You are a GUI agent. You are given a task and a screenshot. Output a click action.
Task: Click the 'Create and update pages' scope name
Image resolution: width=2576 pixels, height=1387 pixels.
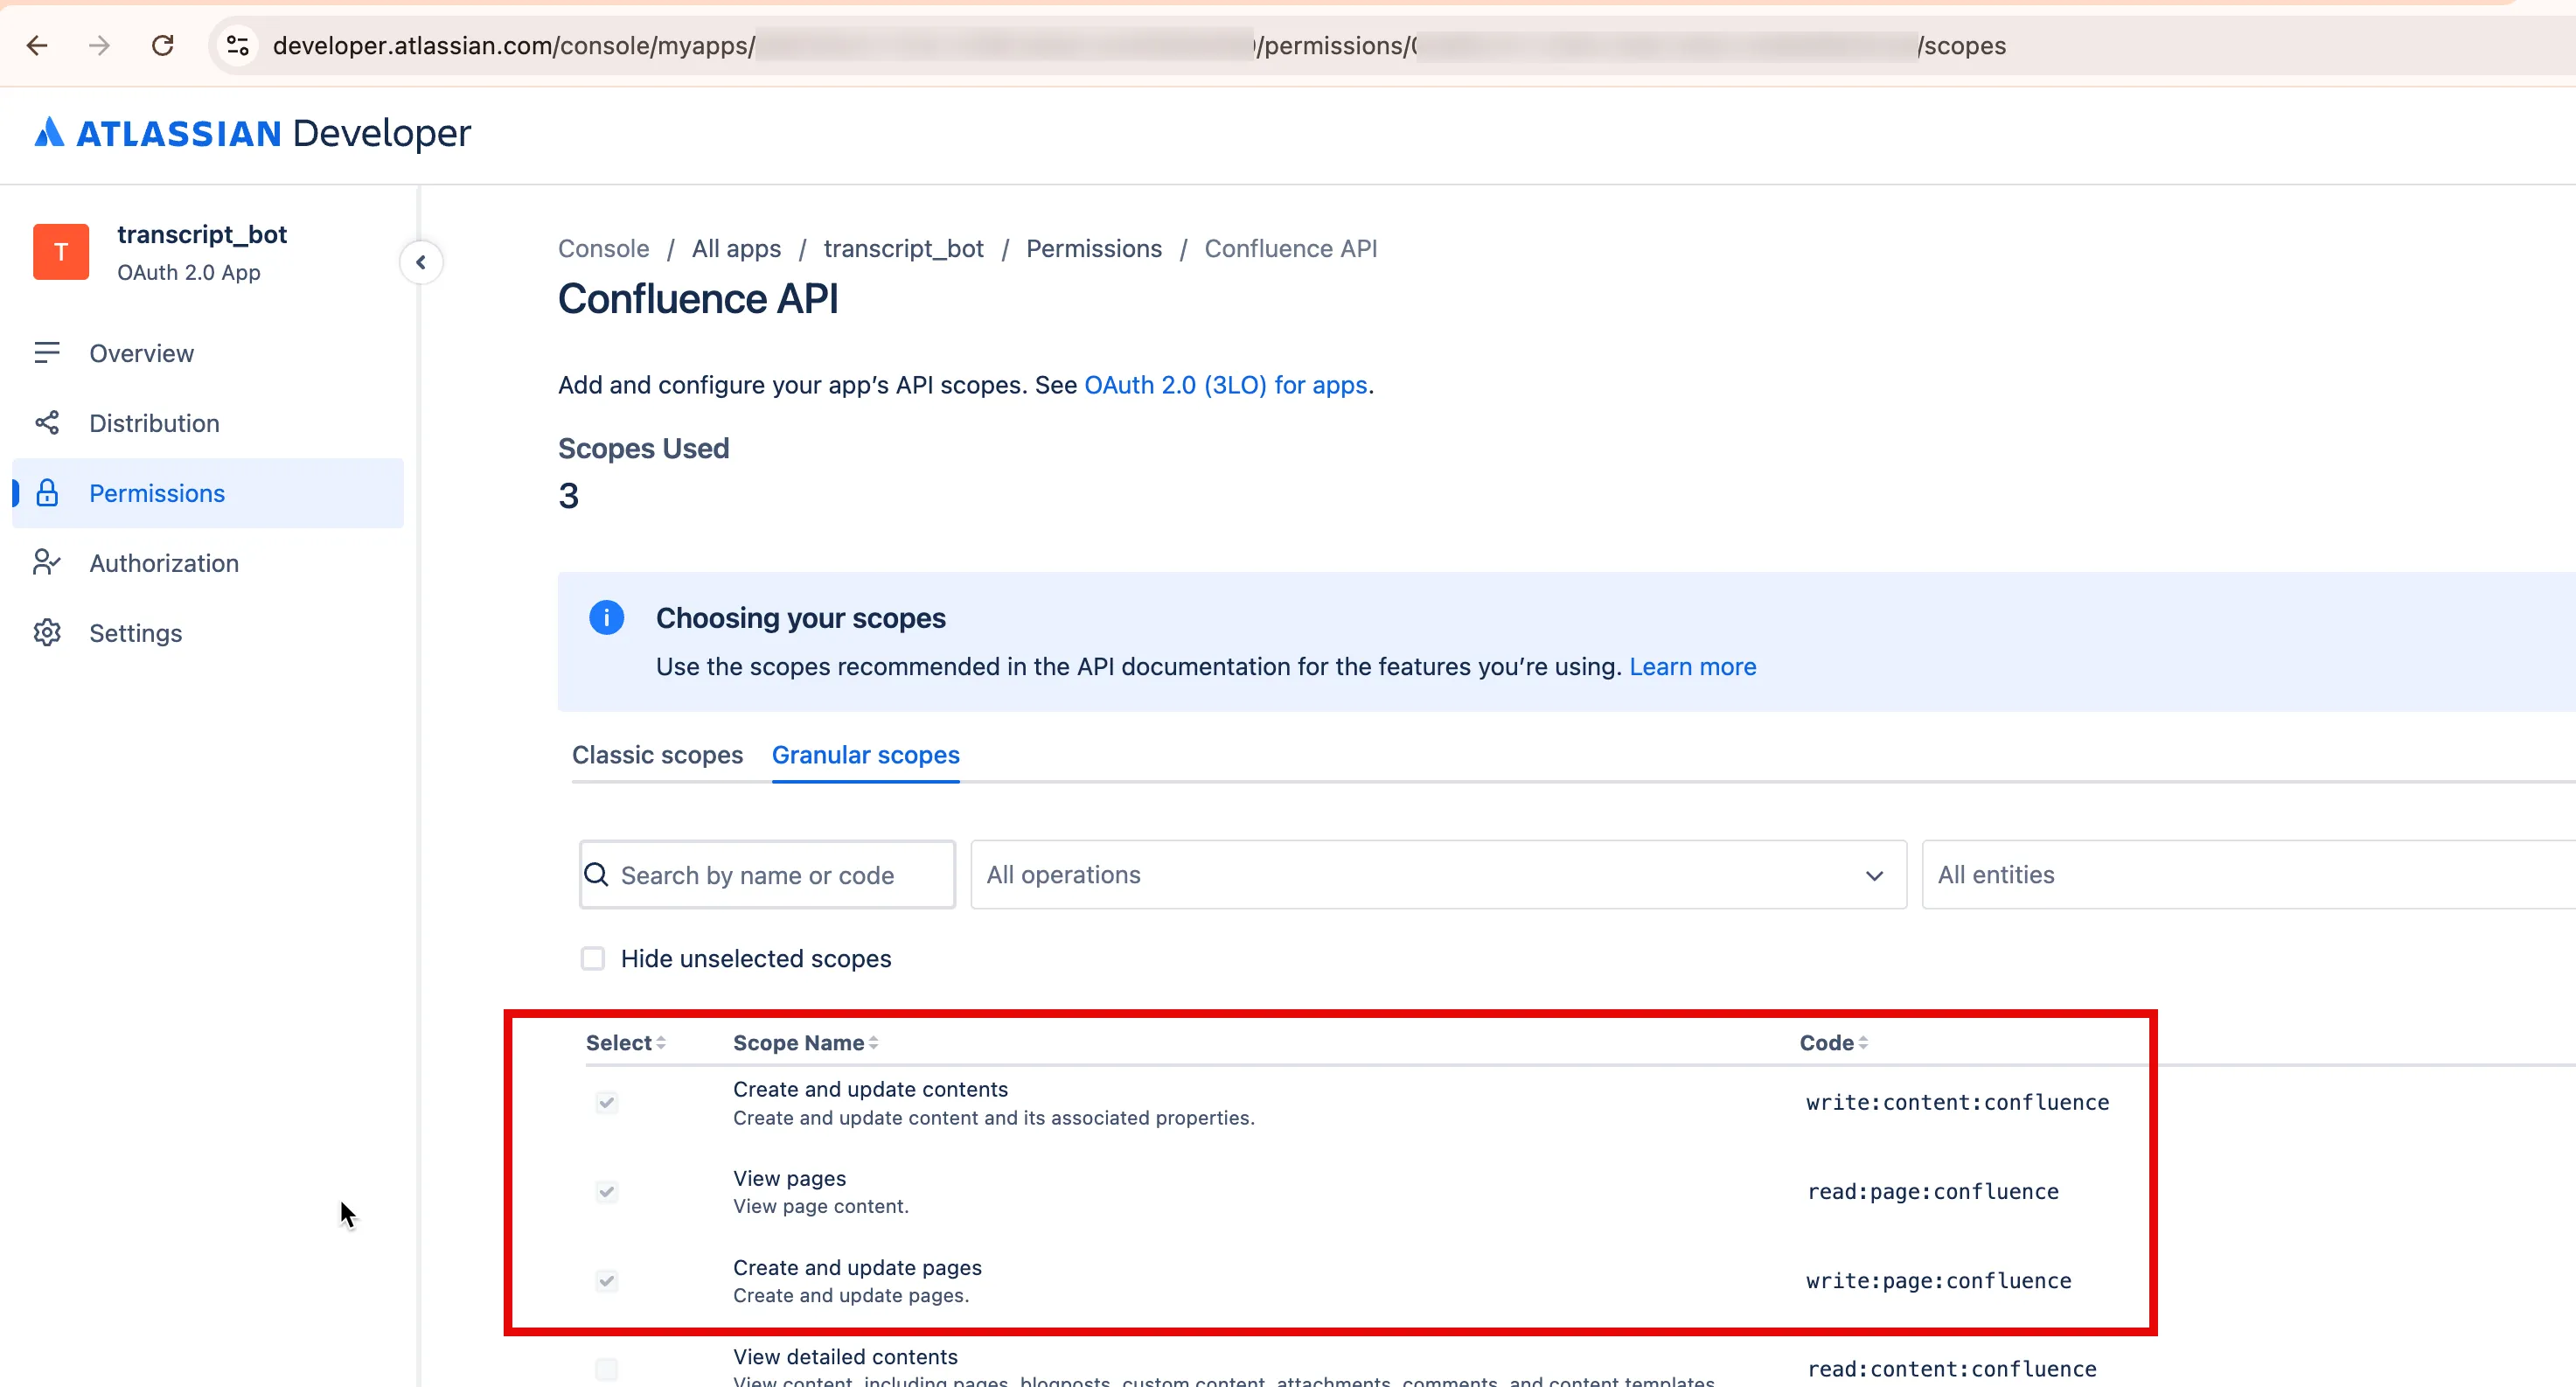857,1267
